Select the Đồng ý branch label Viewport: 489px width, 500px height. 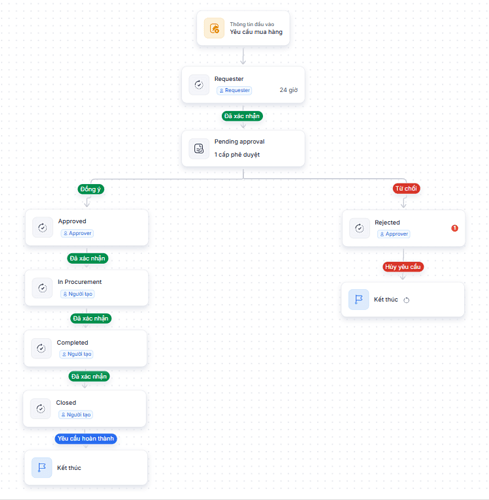click(91, 189)
